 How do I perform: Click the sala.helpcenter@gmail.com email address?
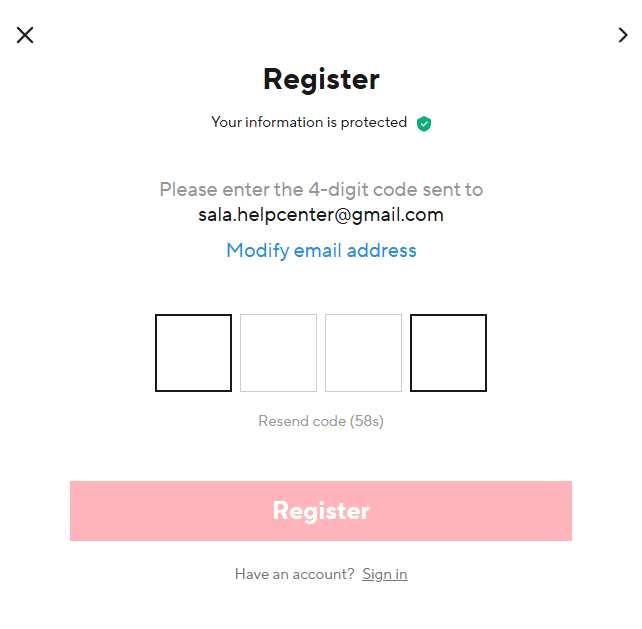coord(321,215)
